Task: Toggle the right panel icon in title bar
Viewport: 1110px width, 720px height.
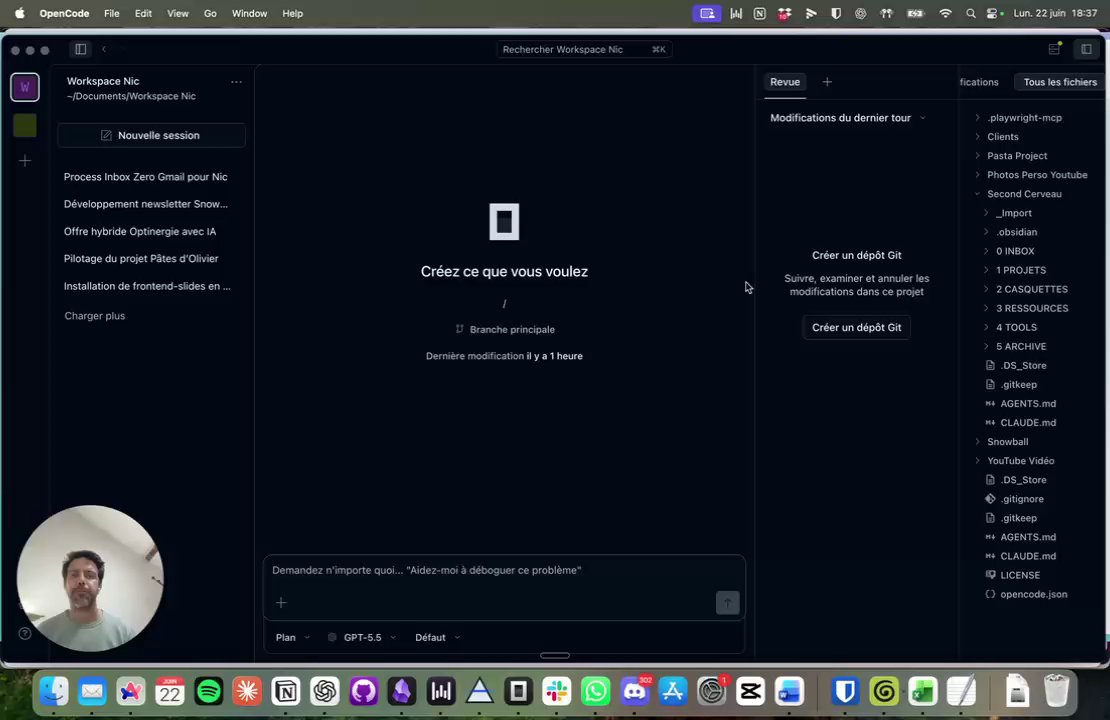Action: (1086, 49)
